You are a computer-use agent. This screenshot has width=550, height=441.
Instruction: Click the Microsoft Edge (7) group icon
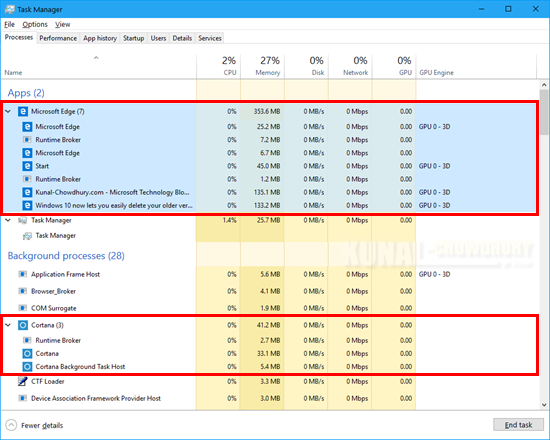[23, 112]
